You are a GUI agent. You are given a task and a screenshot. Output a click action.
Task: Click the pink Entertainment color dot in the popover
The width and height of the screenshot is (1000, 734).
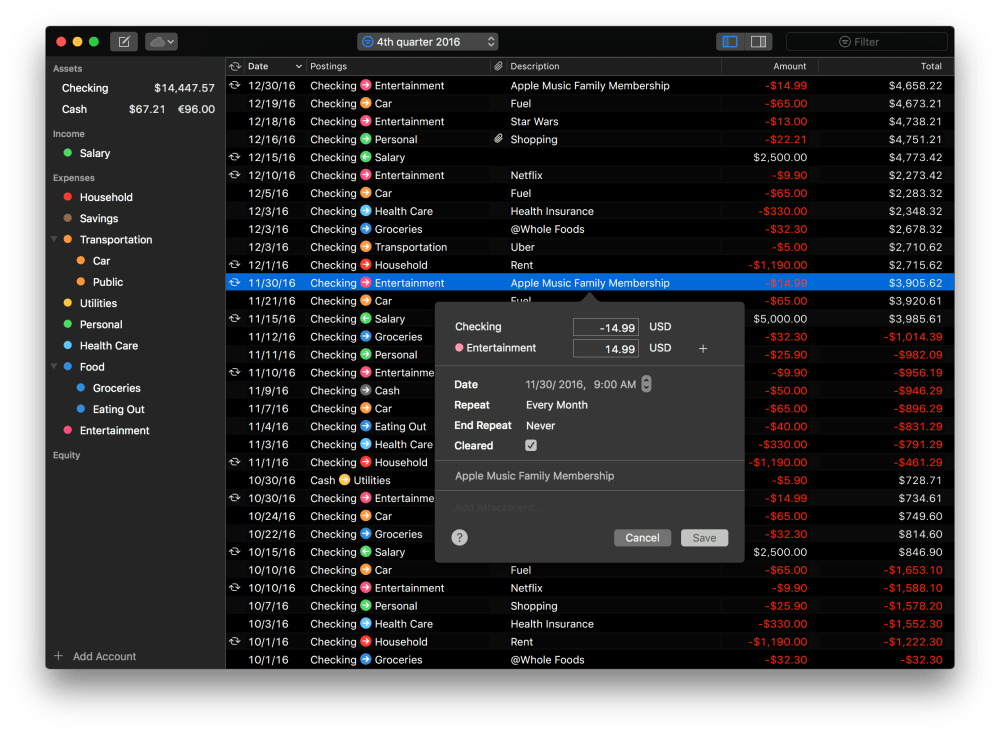459,349
